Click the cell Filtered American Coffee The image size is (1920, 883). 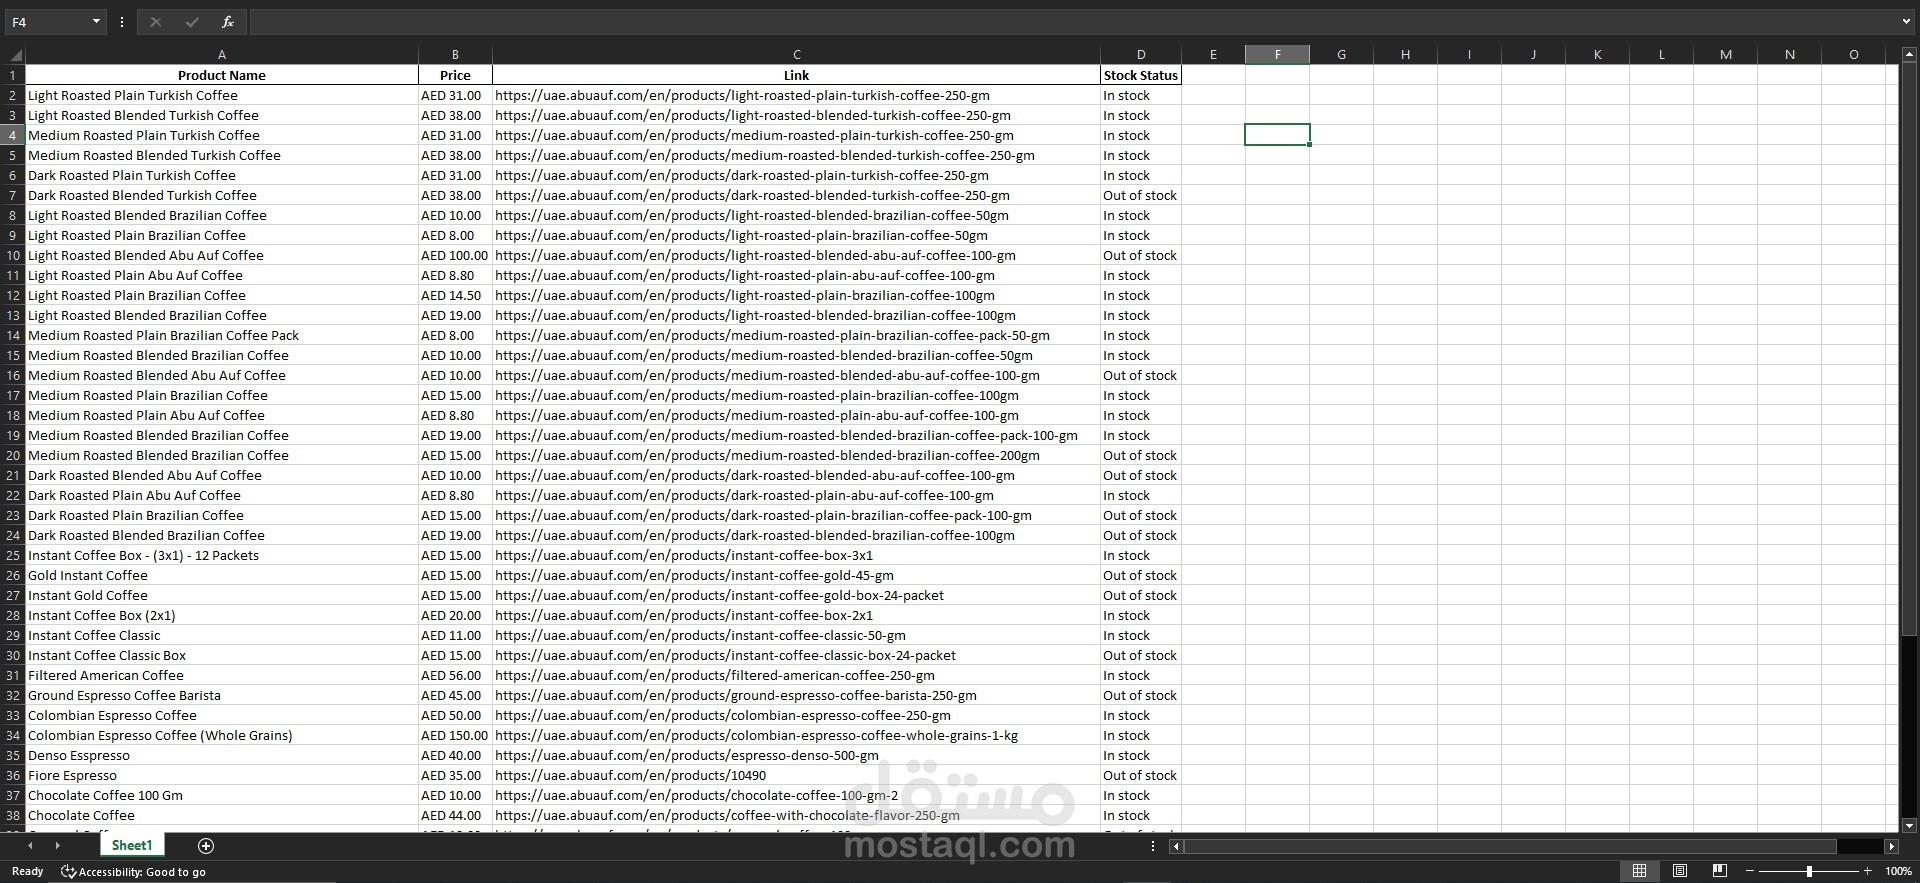coord(222,675)
